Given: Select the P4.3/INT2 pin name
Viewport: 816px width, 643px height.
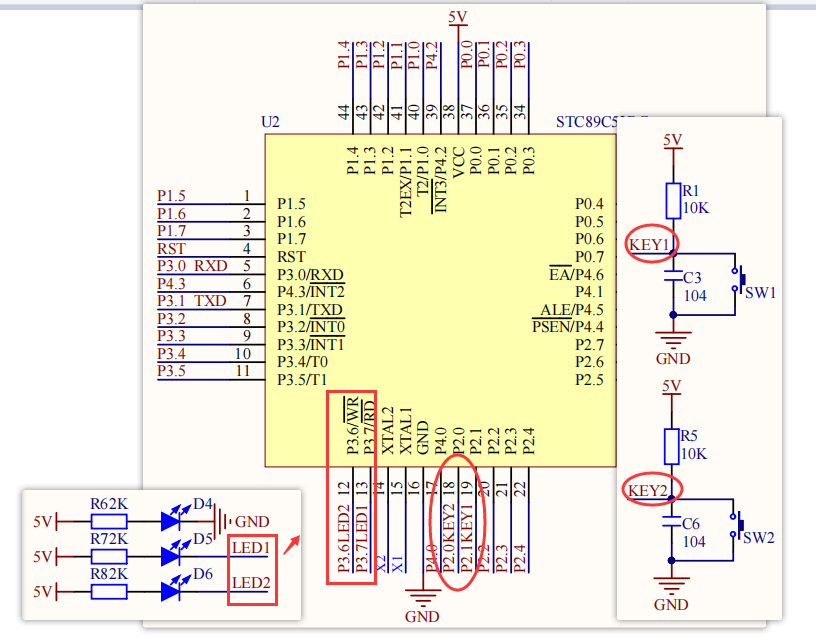Looking at the screenshot, I should [311, 292].
